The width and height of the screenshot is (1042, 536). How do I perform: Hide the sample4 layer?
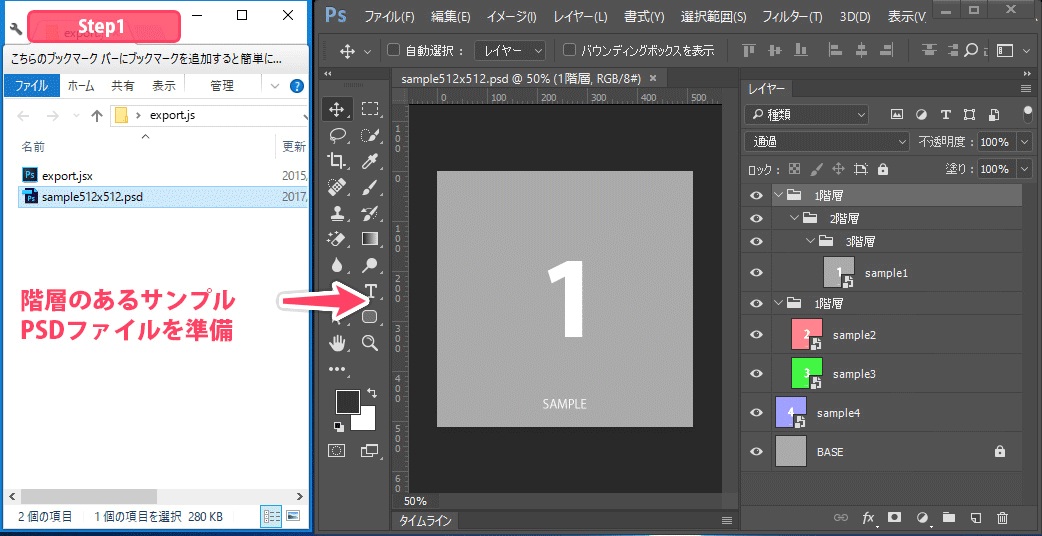coord(756,412)
